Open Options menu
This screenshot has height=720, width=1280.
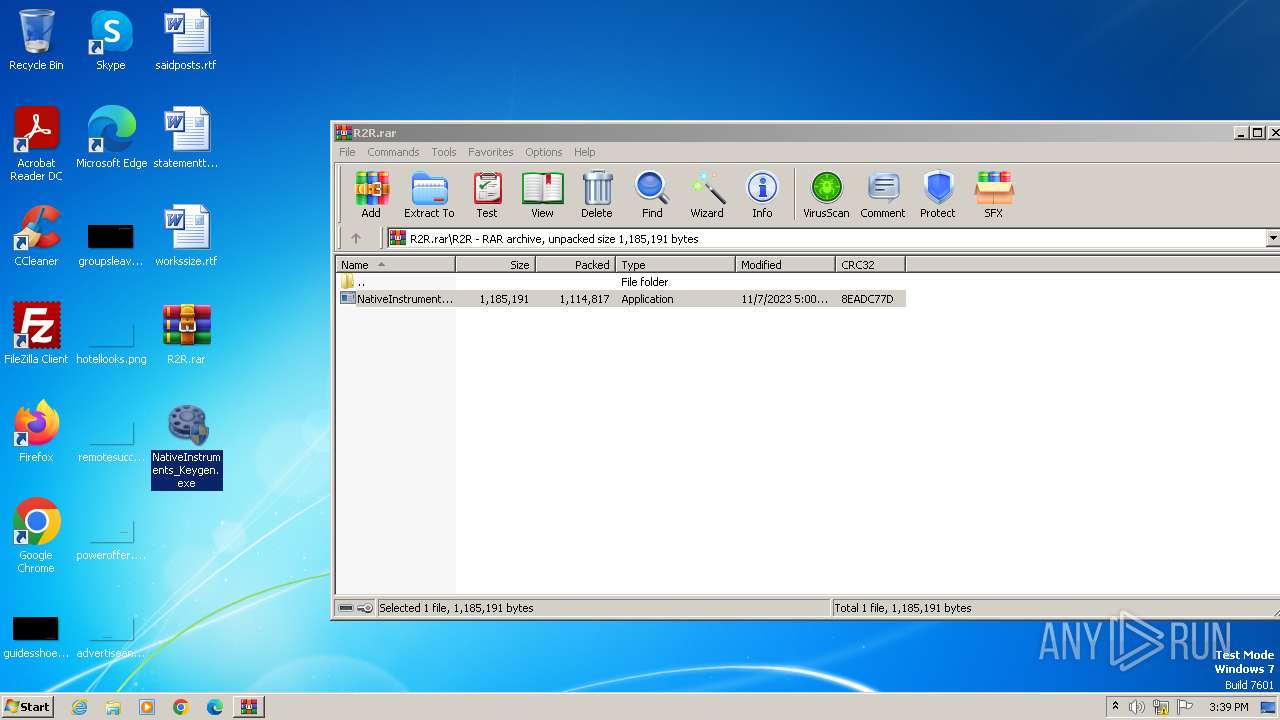coord(544,152)
